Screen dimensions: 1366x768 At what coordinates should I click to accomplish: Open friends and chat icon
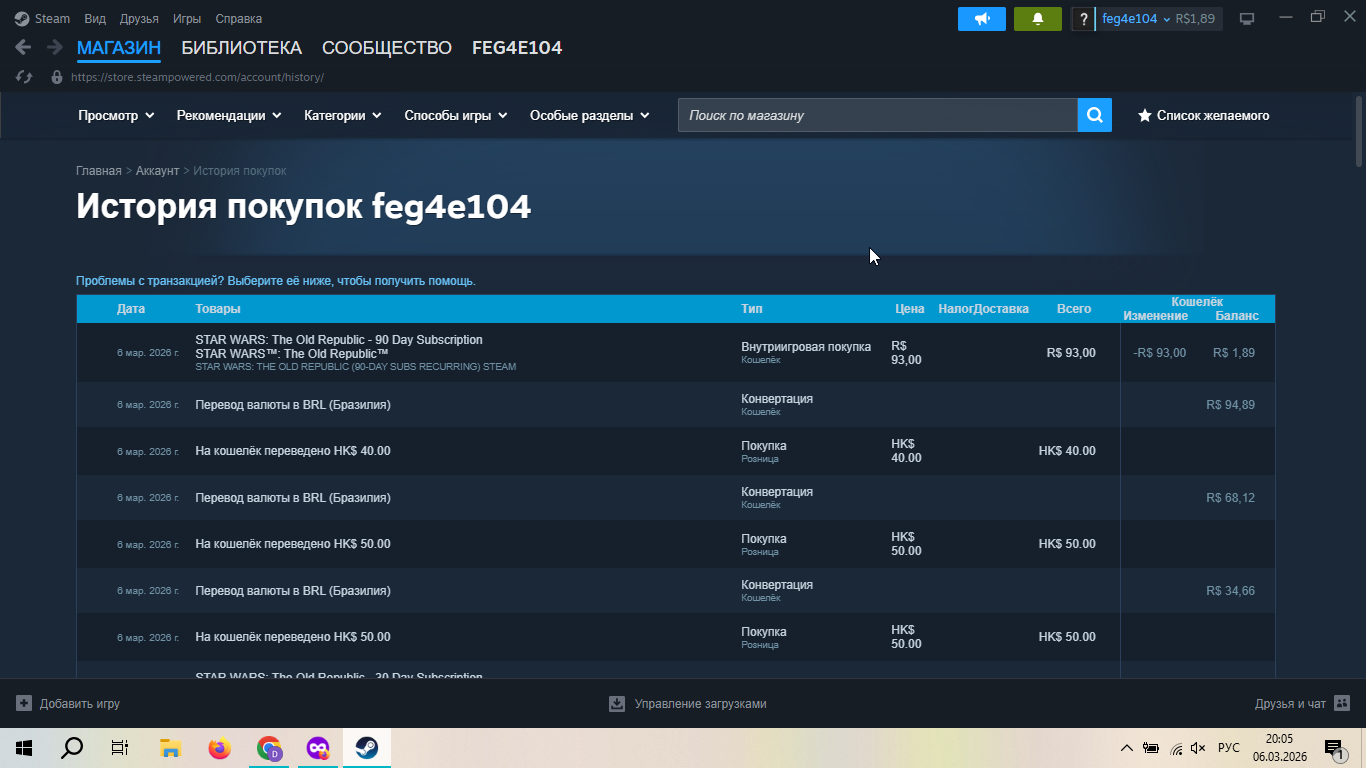1342,704
